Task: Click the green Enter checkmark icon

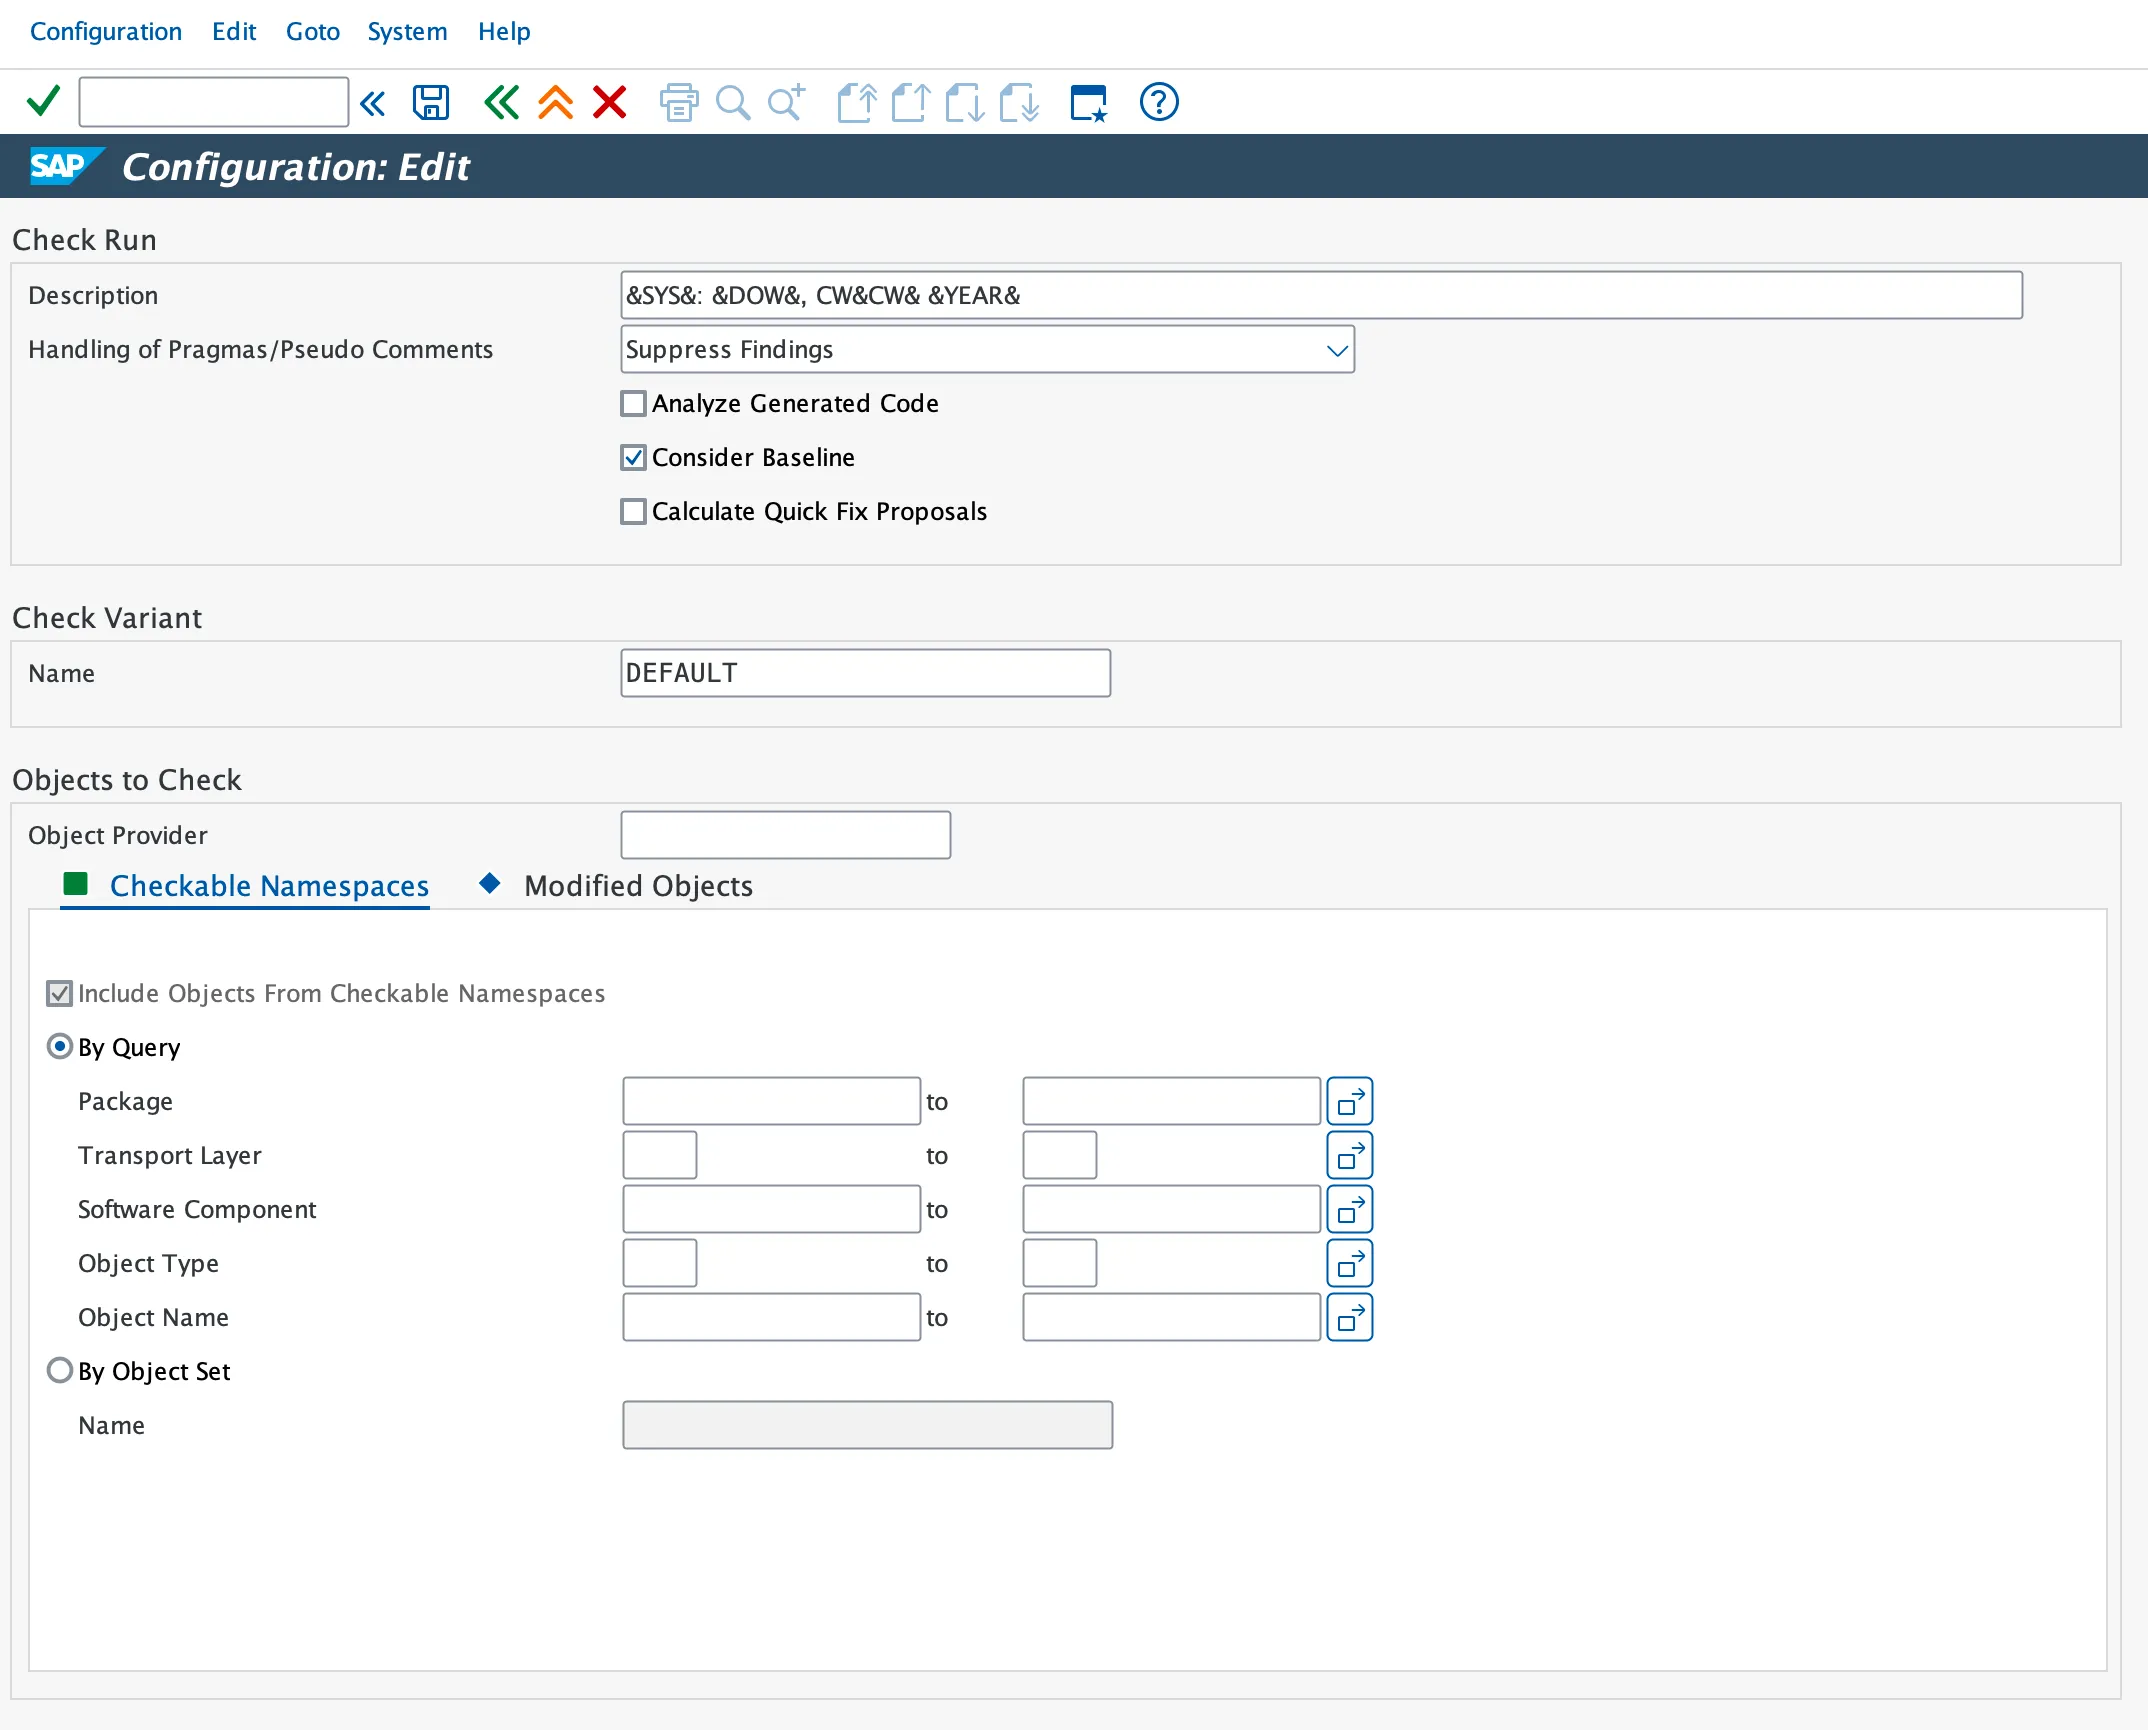Action: pos(43,101)
